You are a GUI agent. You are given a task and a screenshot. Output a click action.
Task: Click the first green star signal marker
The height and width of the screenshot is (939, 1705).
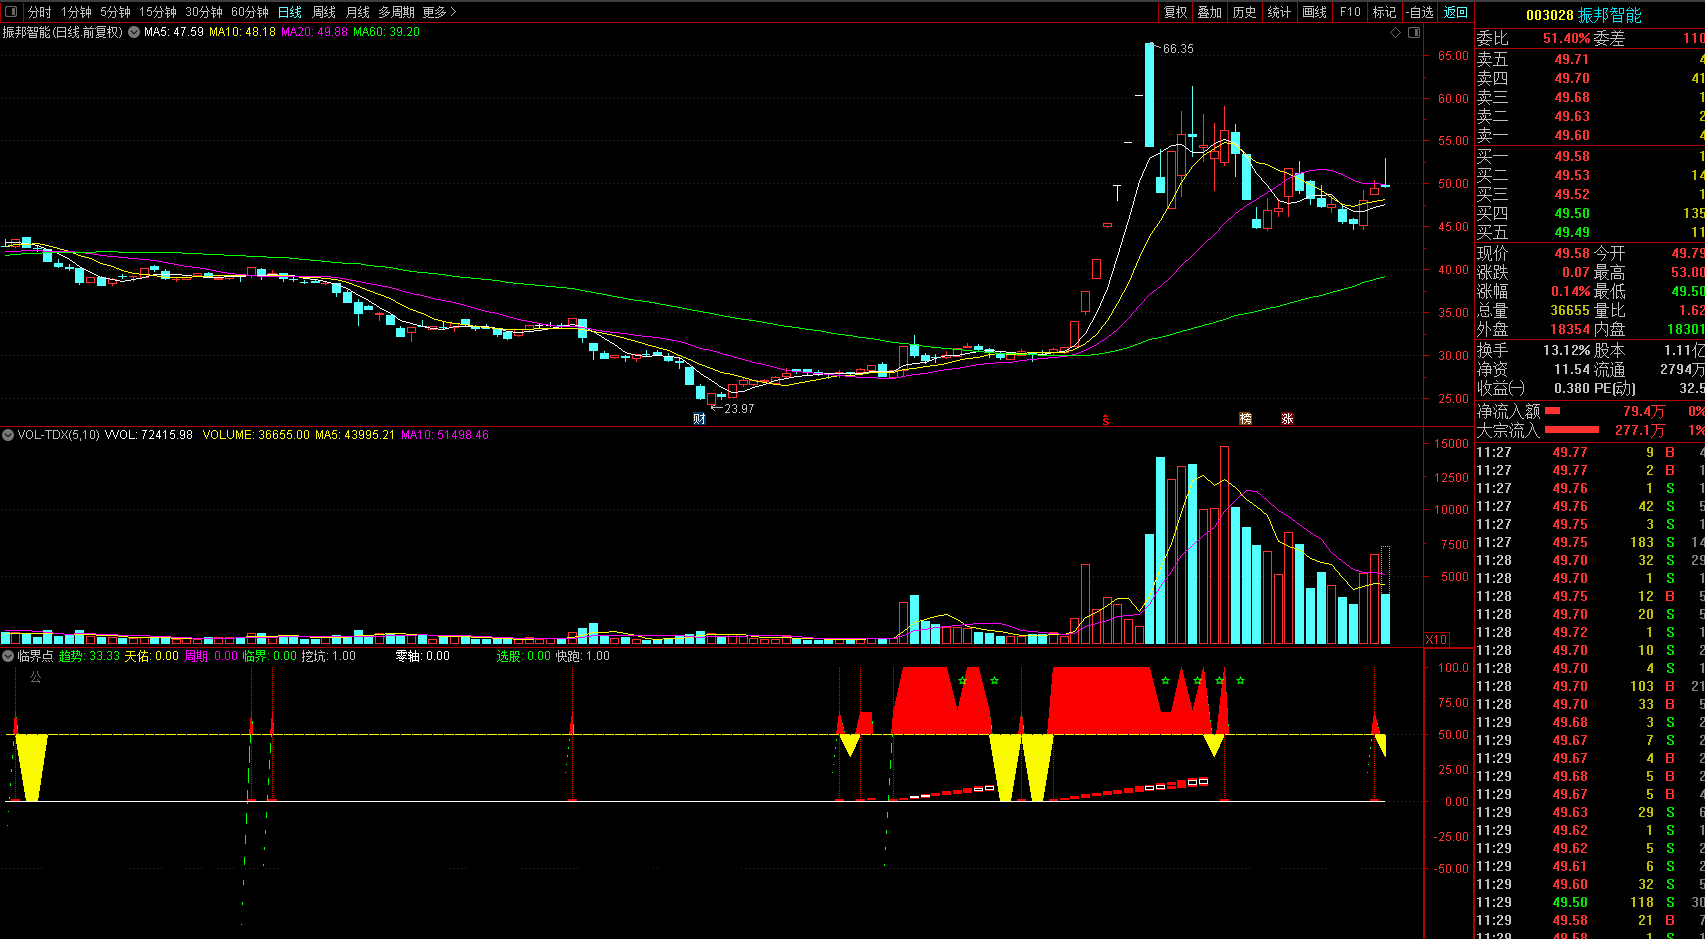[x=962, y=681]
